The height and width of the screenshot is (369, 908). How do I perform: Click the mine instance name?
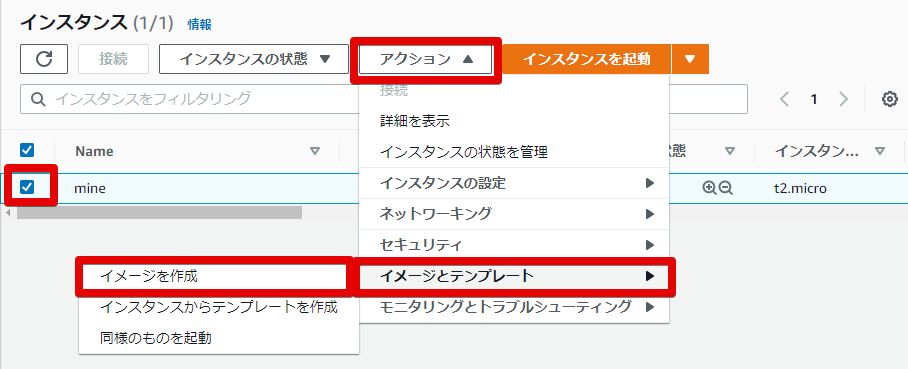tap(90, 188)
